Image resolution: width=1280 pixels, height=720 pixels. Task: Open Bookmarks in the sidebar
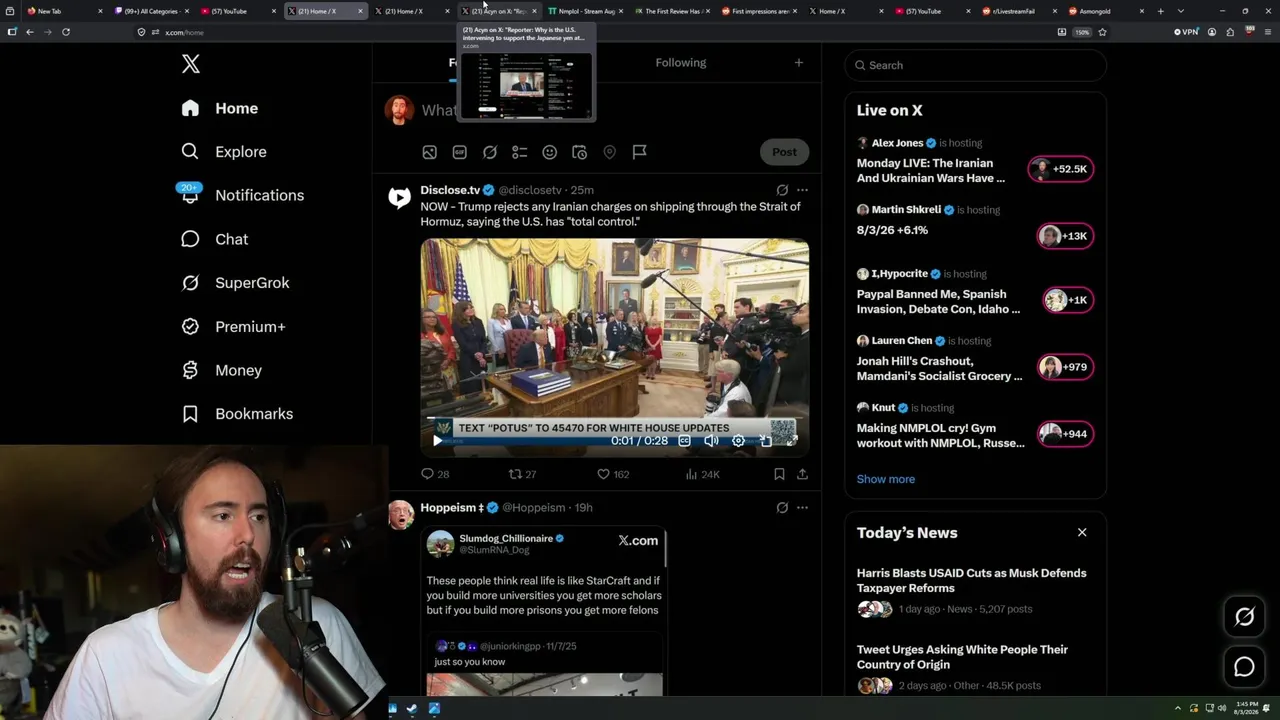click(237, 414)
